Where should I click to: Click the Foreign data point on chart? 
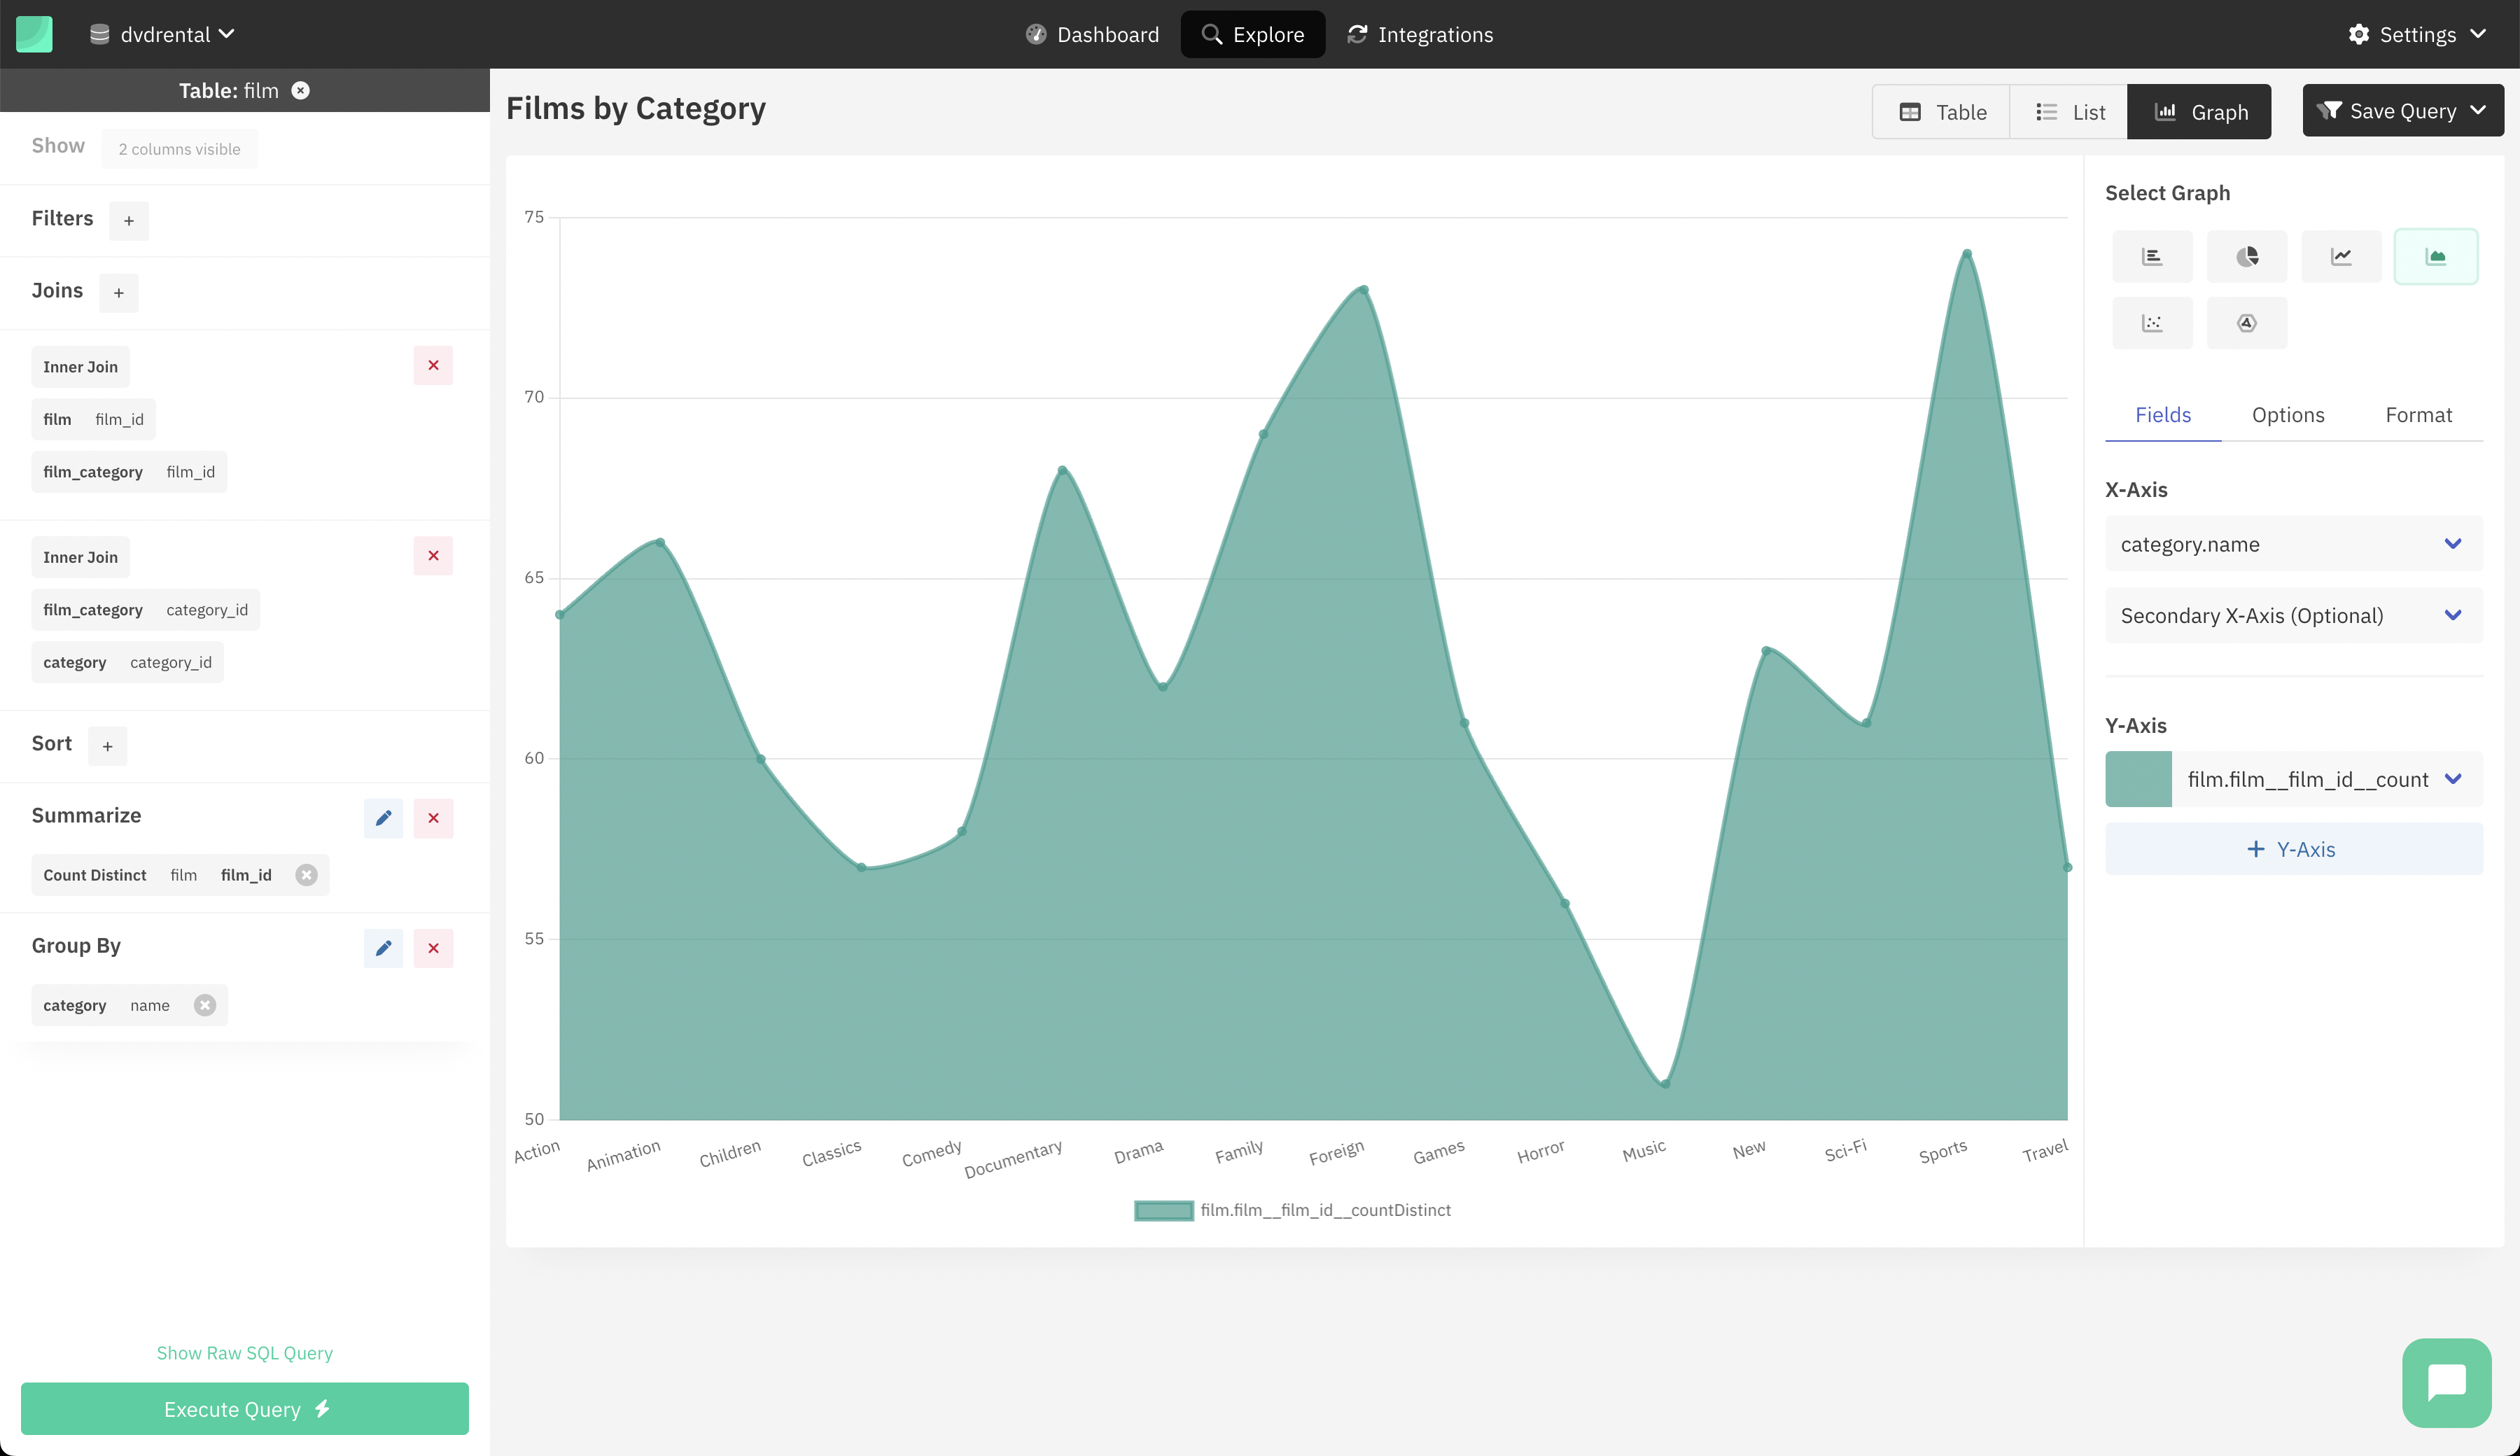click(x=1364, y=290)
